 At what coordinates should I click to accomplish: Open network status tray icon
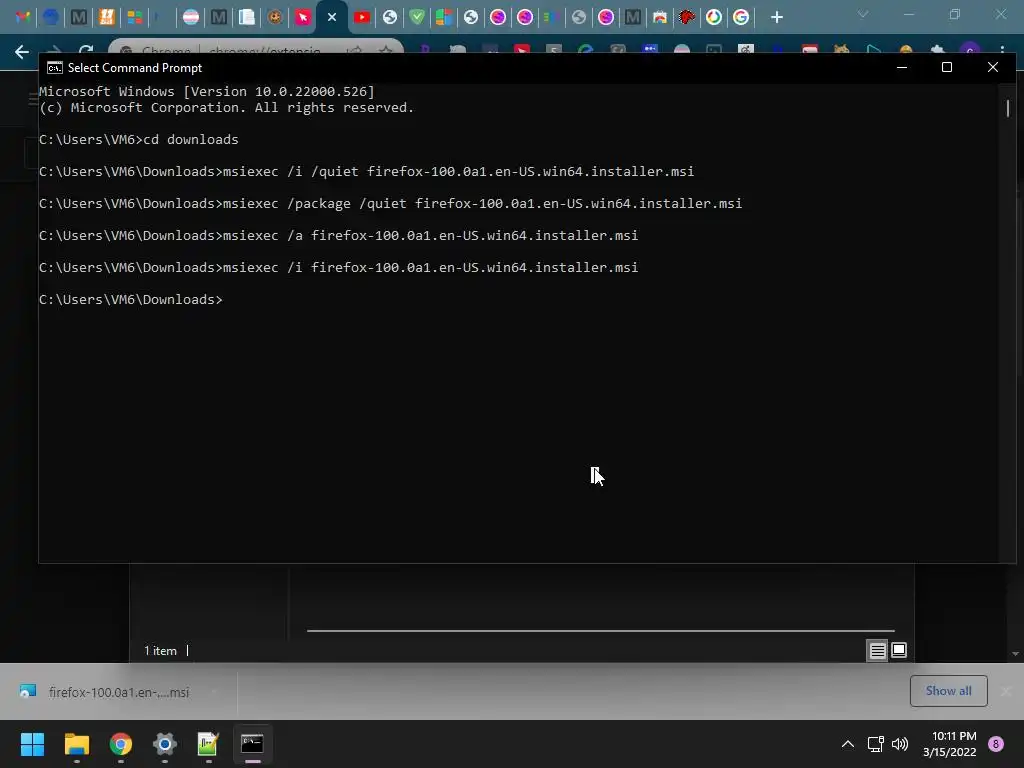[x=875, y=744]
